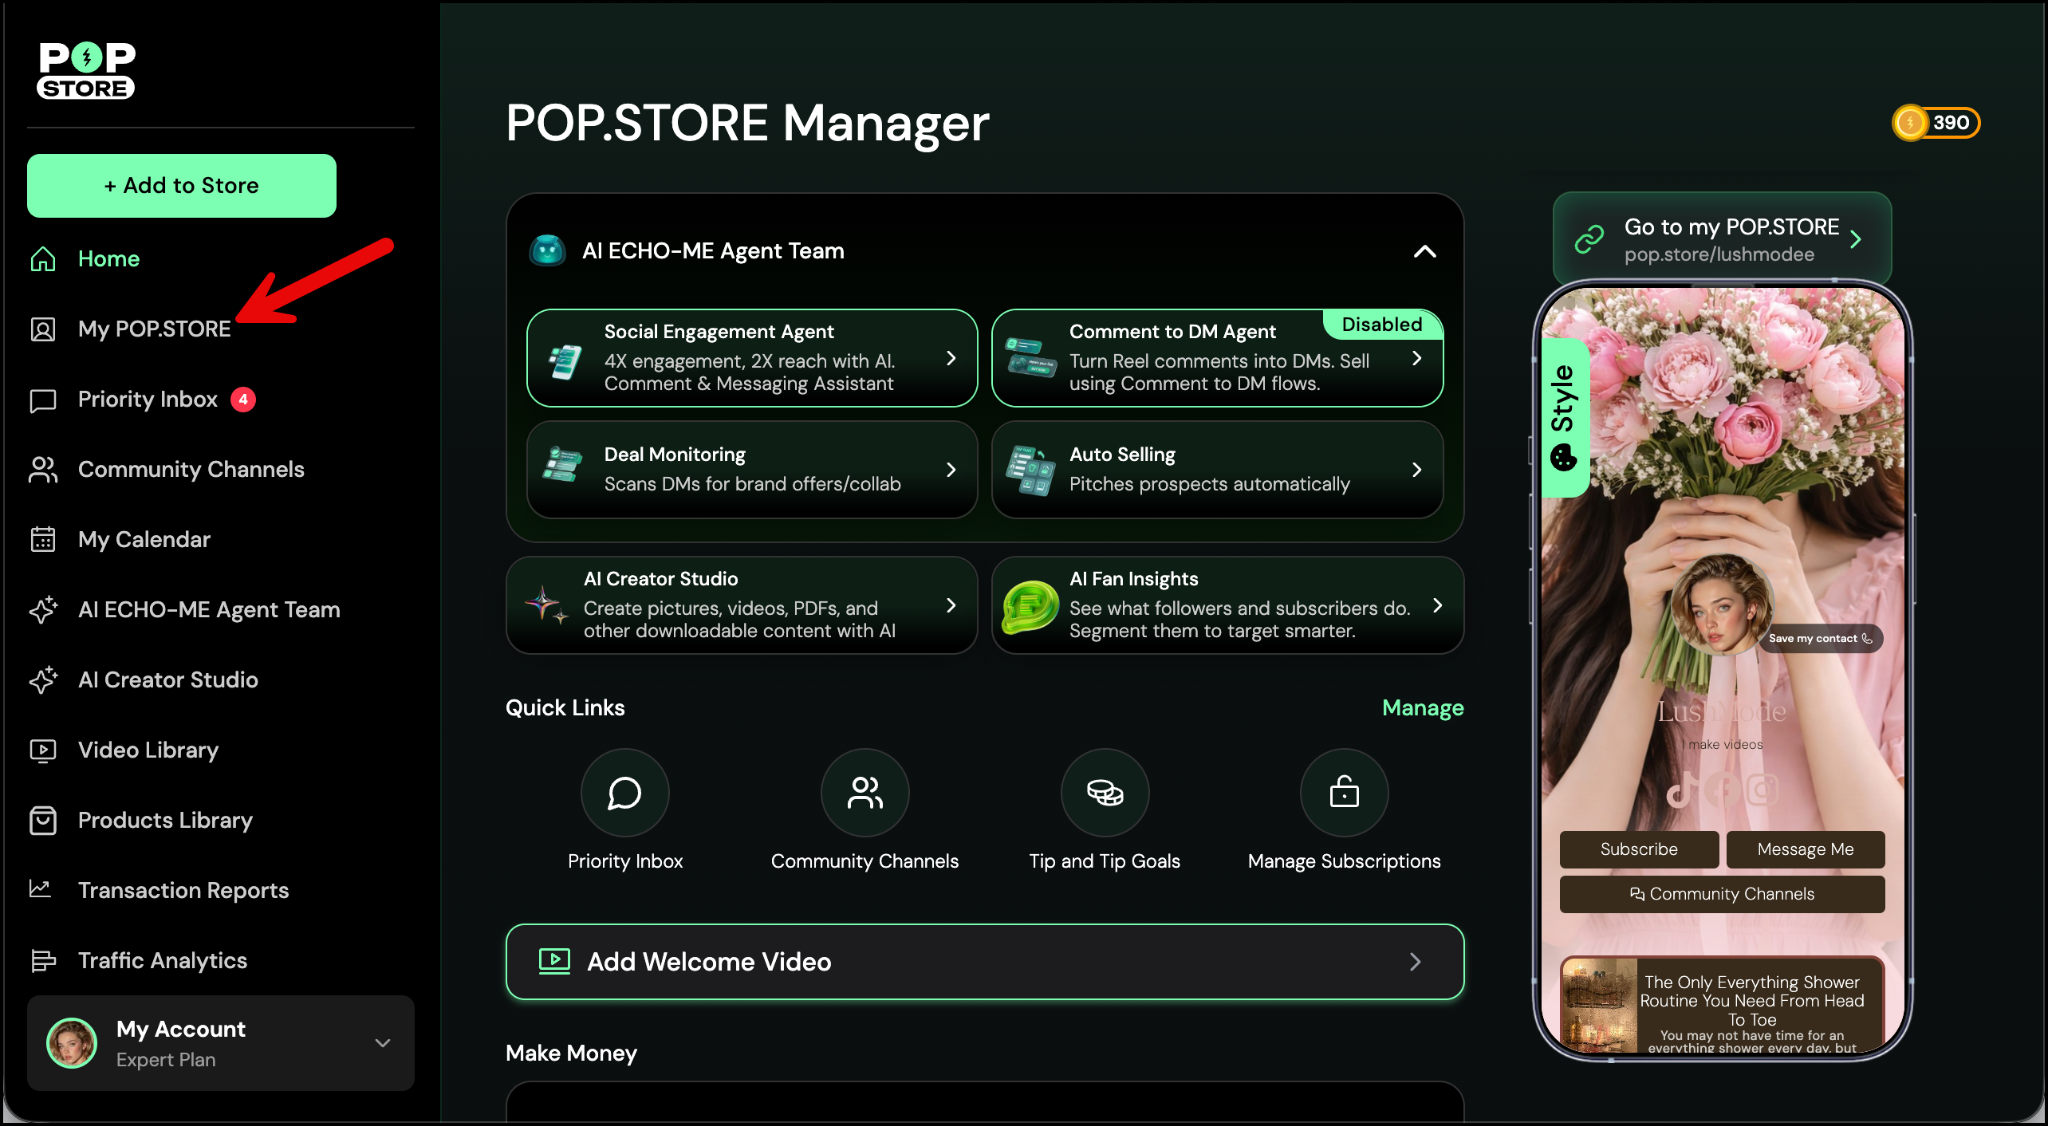Screen dimensions: 2048x1126
Task: Expand the My Account dropdown
Action: 382,1043
